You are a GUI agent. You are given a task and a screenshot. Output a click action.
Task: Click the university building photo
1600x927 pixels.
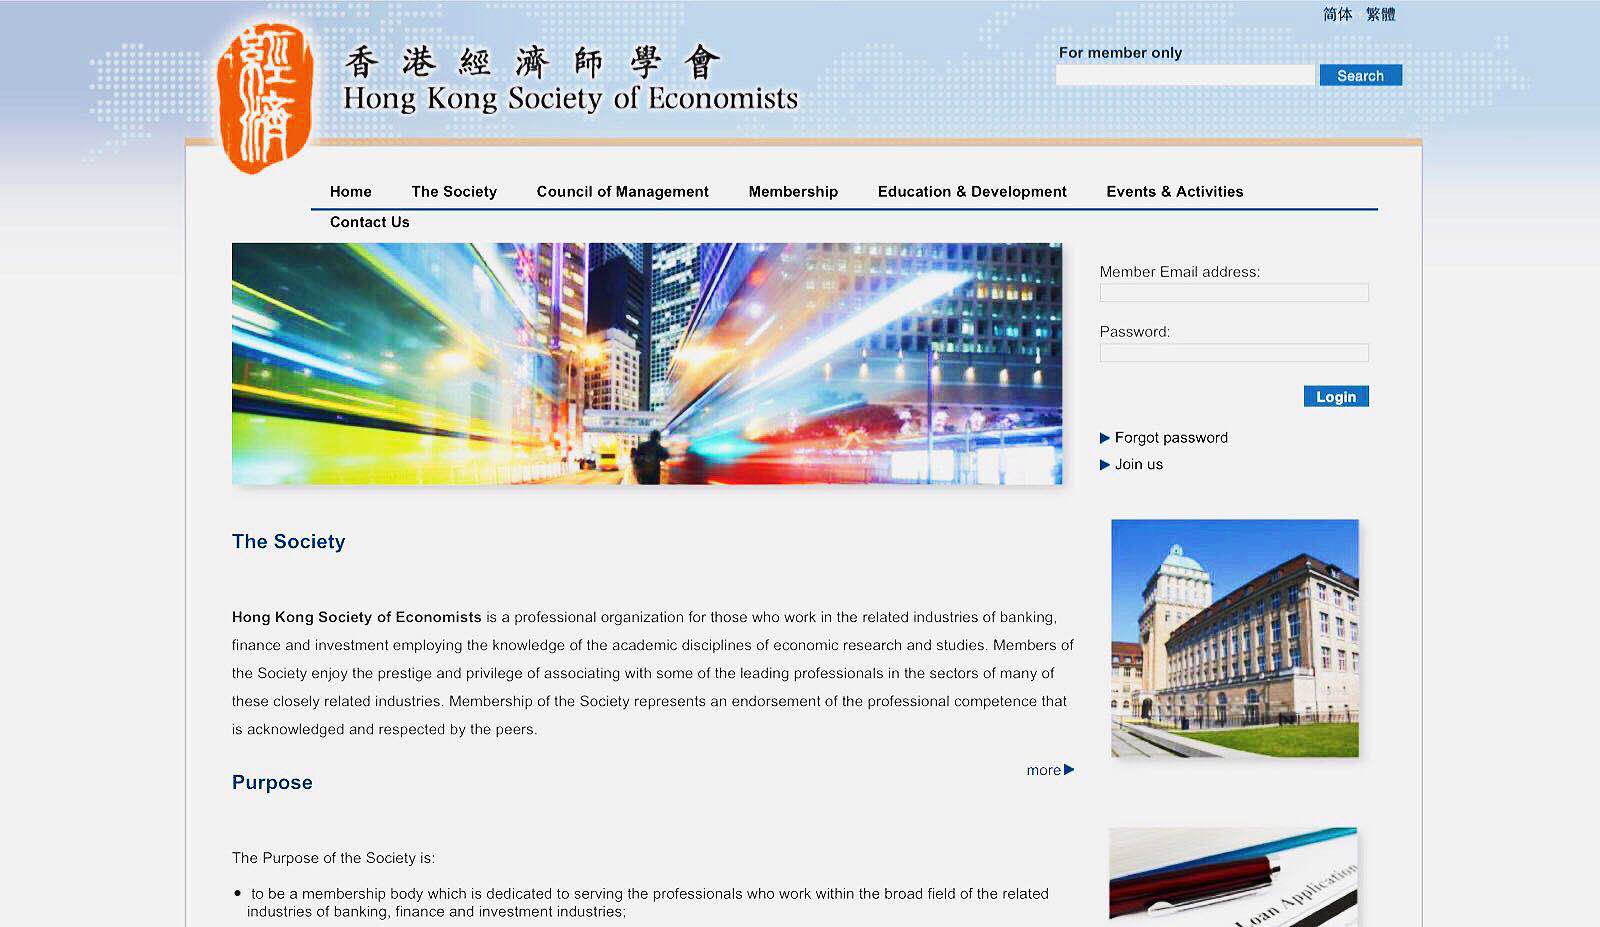pyautogui.click(x=1234, y=638)
